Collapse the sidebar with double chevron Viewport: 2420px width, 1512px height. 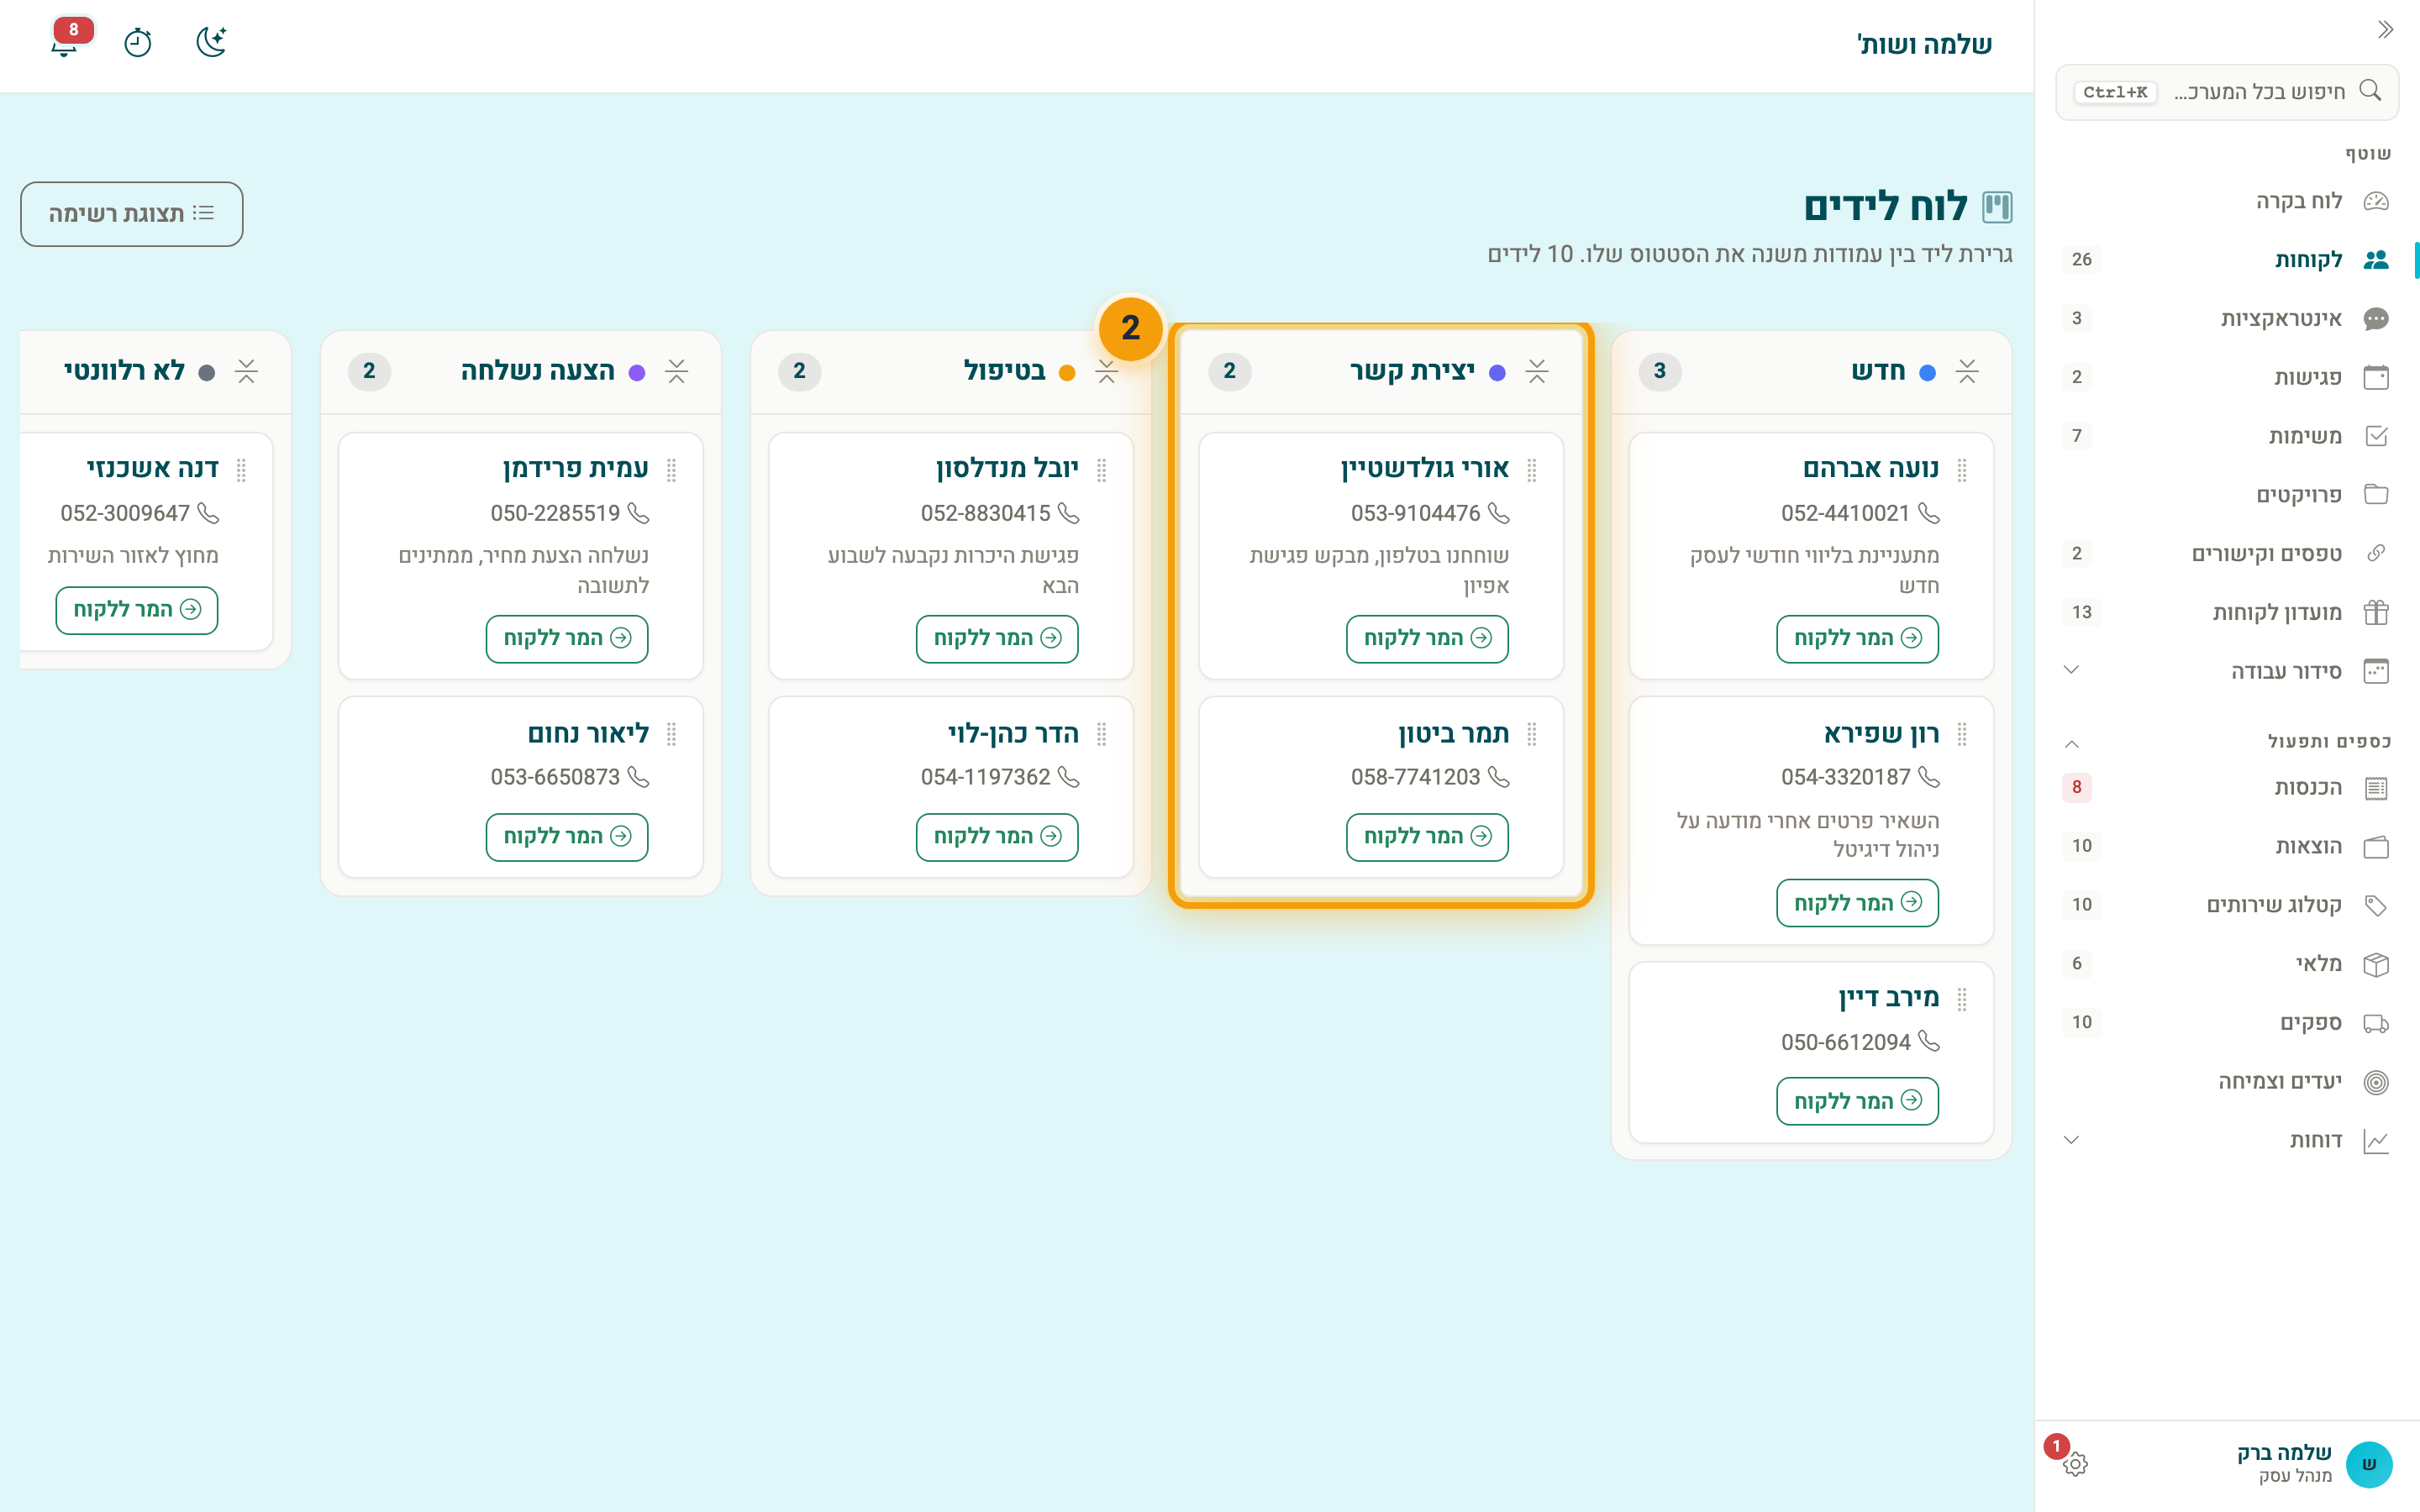2385,30
